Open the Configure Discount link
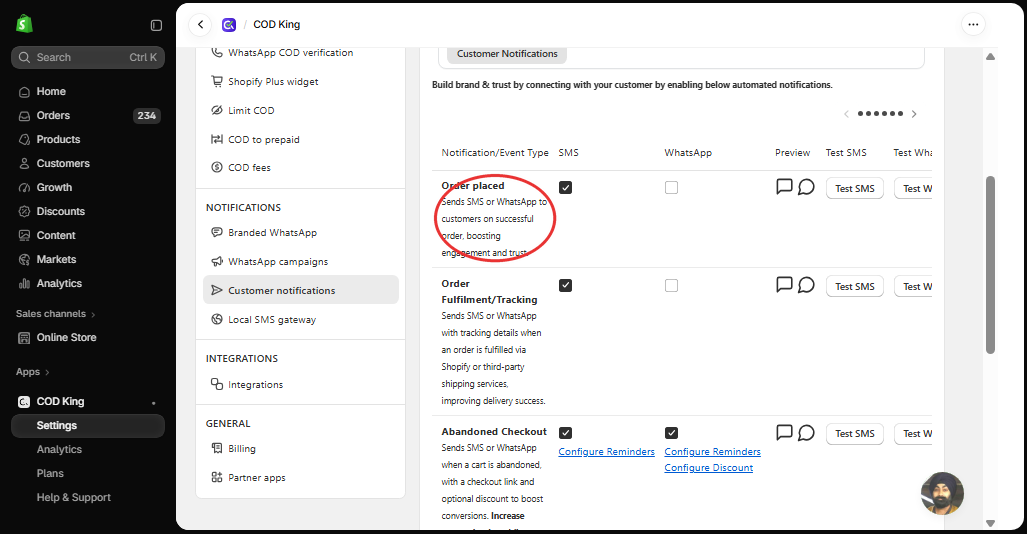Screen dimensions: 1027x534 (x=709, y=468)
